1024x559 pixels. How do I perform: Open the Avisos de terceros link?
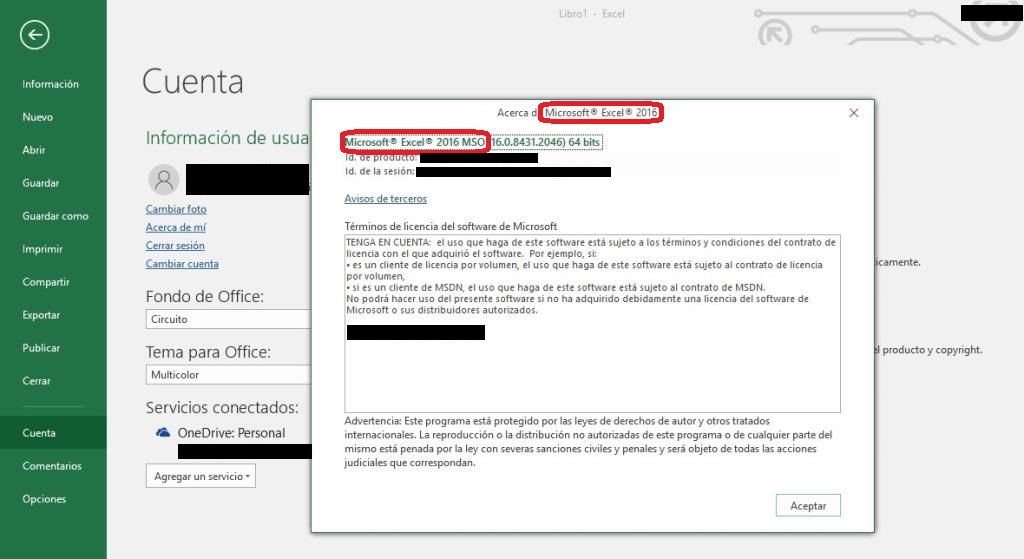(x=385, y=199)
